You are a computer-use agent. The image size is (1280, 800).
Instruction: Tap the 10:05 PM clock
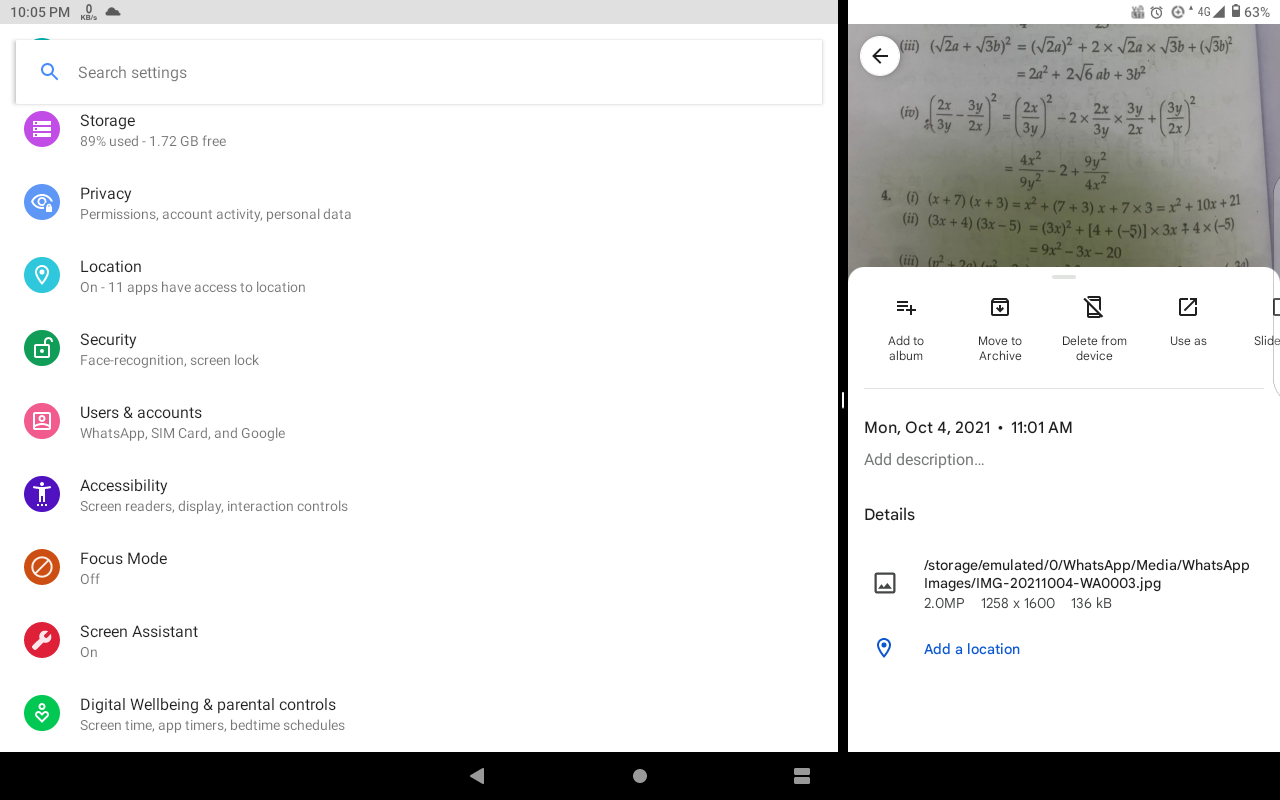[40, 12]
